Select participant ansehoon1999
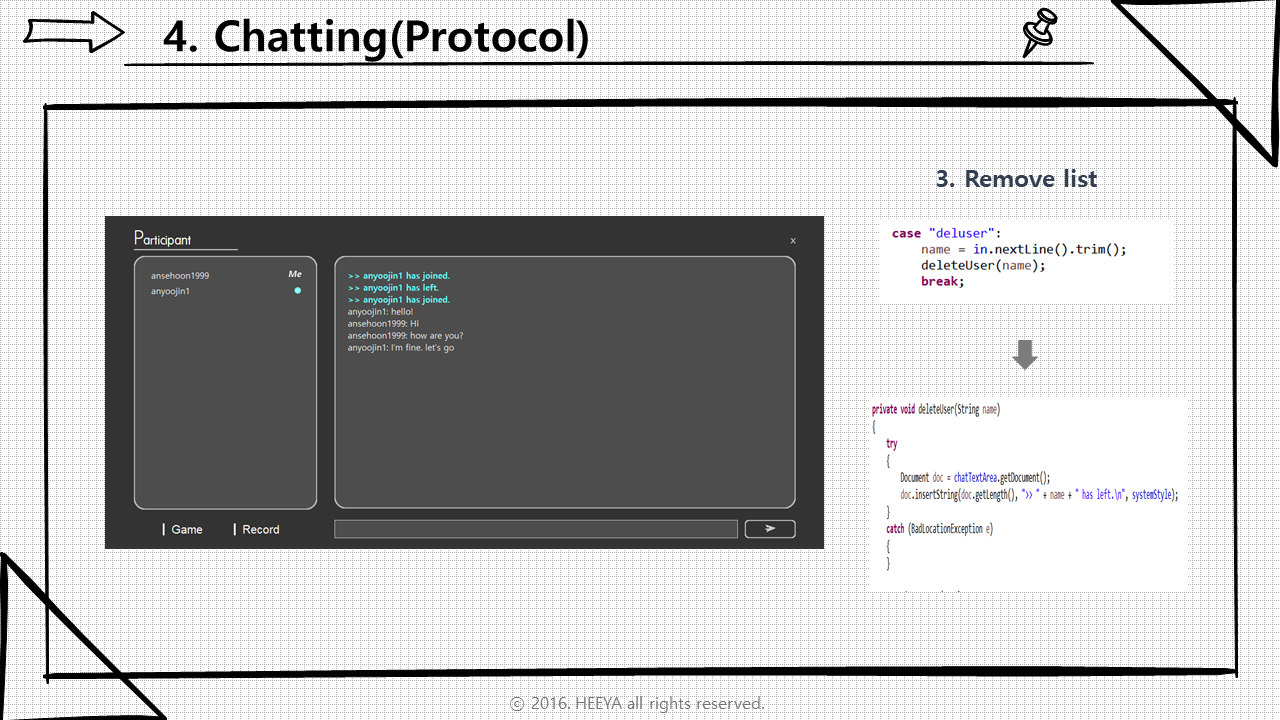1280x720 pixels. pyautogui.click(x=180, y=275)
